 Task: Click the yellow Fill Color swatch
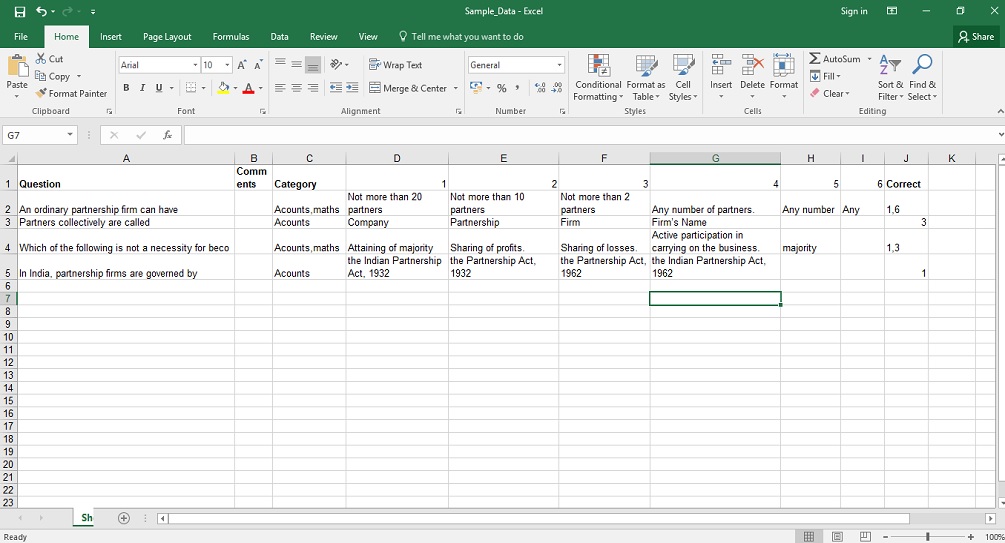[222, 88]
